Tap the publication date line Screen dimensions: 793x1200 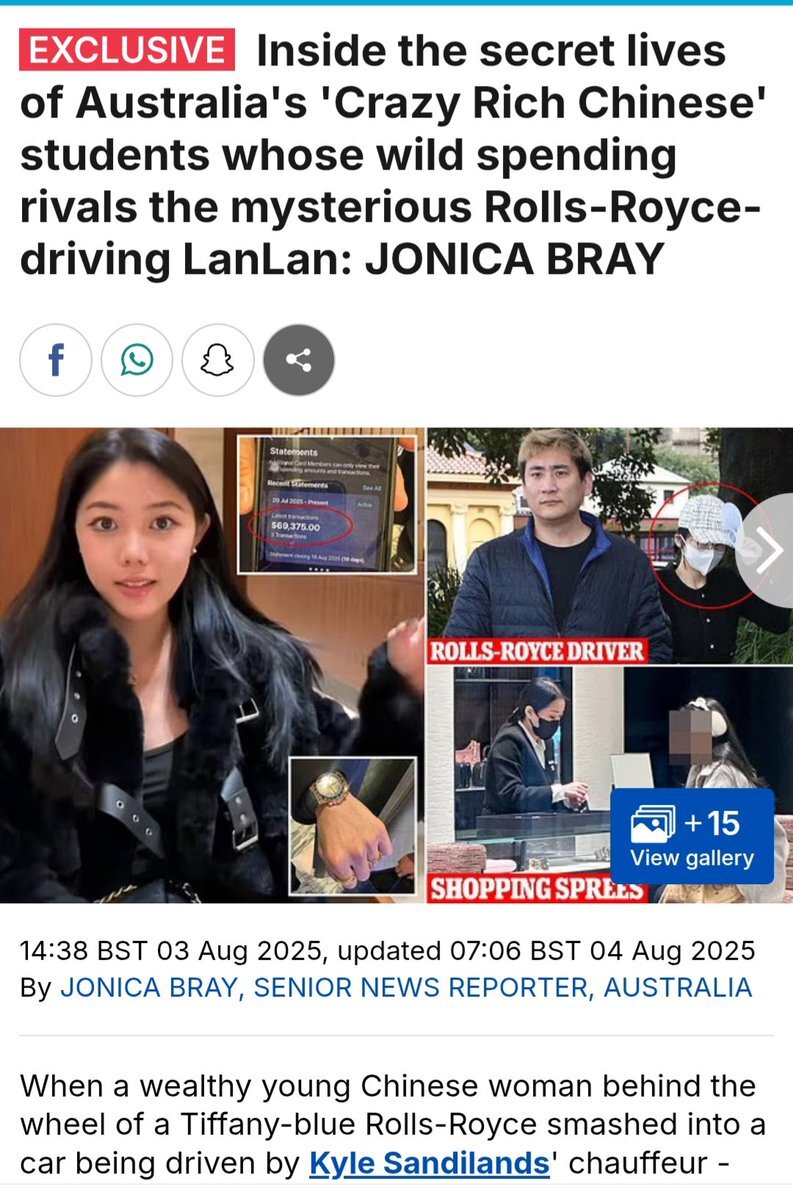388,949
